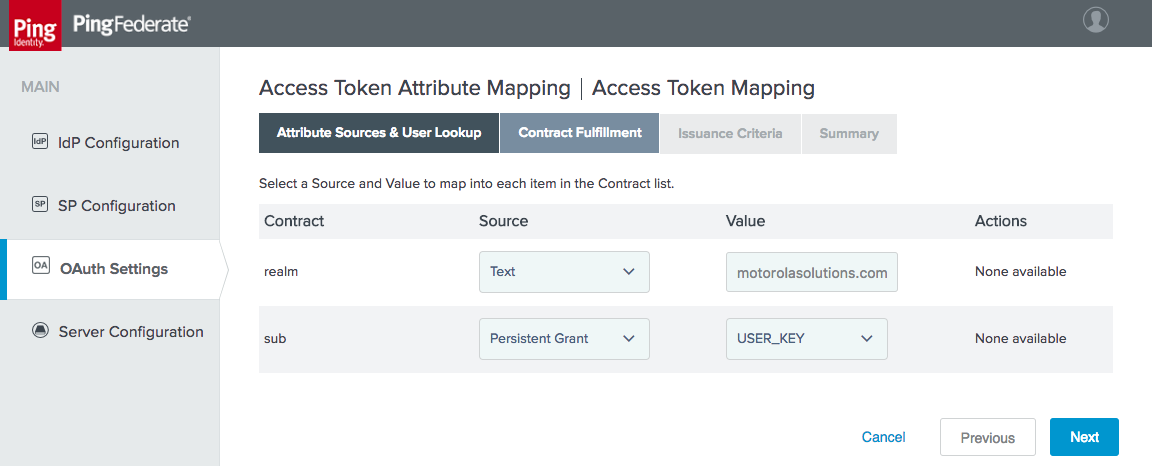
Task: Go back with Previous button
Action: (987, 437)
